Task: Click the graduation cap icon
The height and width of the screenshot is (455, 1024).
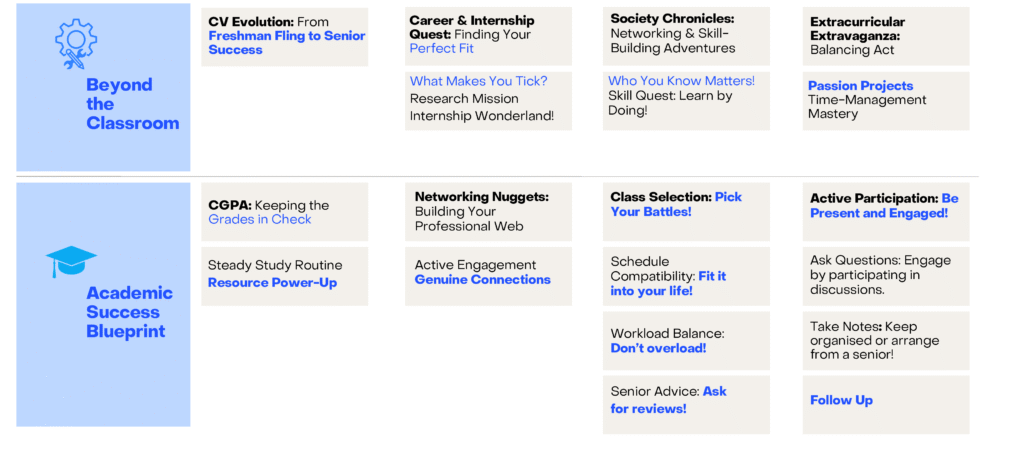Action: pos(71,262)
